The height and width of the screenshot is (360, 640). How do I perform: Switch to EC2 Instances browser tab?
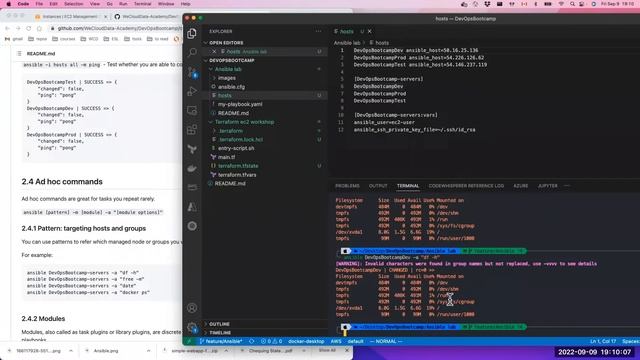[70, 17]
